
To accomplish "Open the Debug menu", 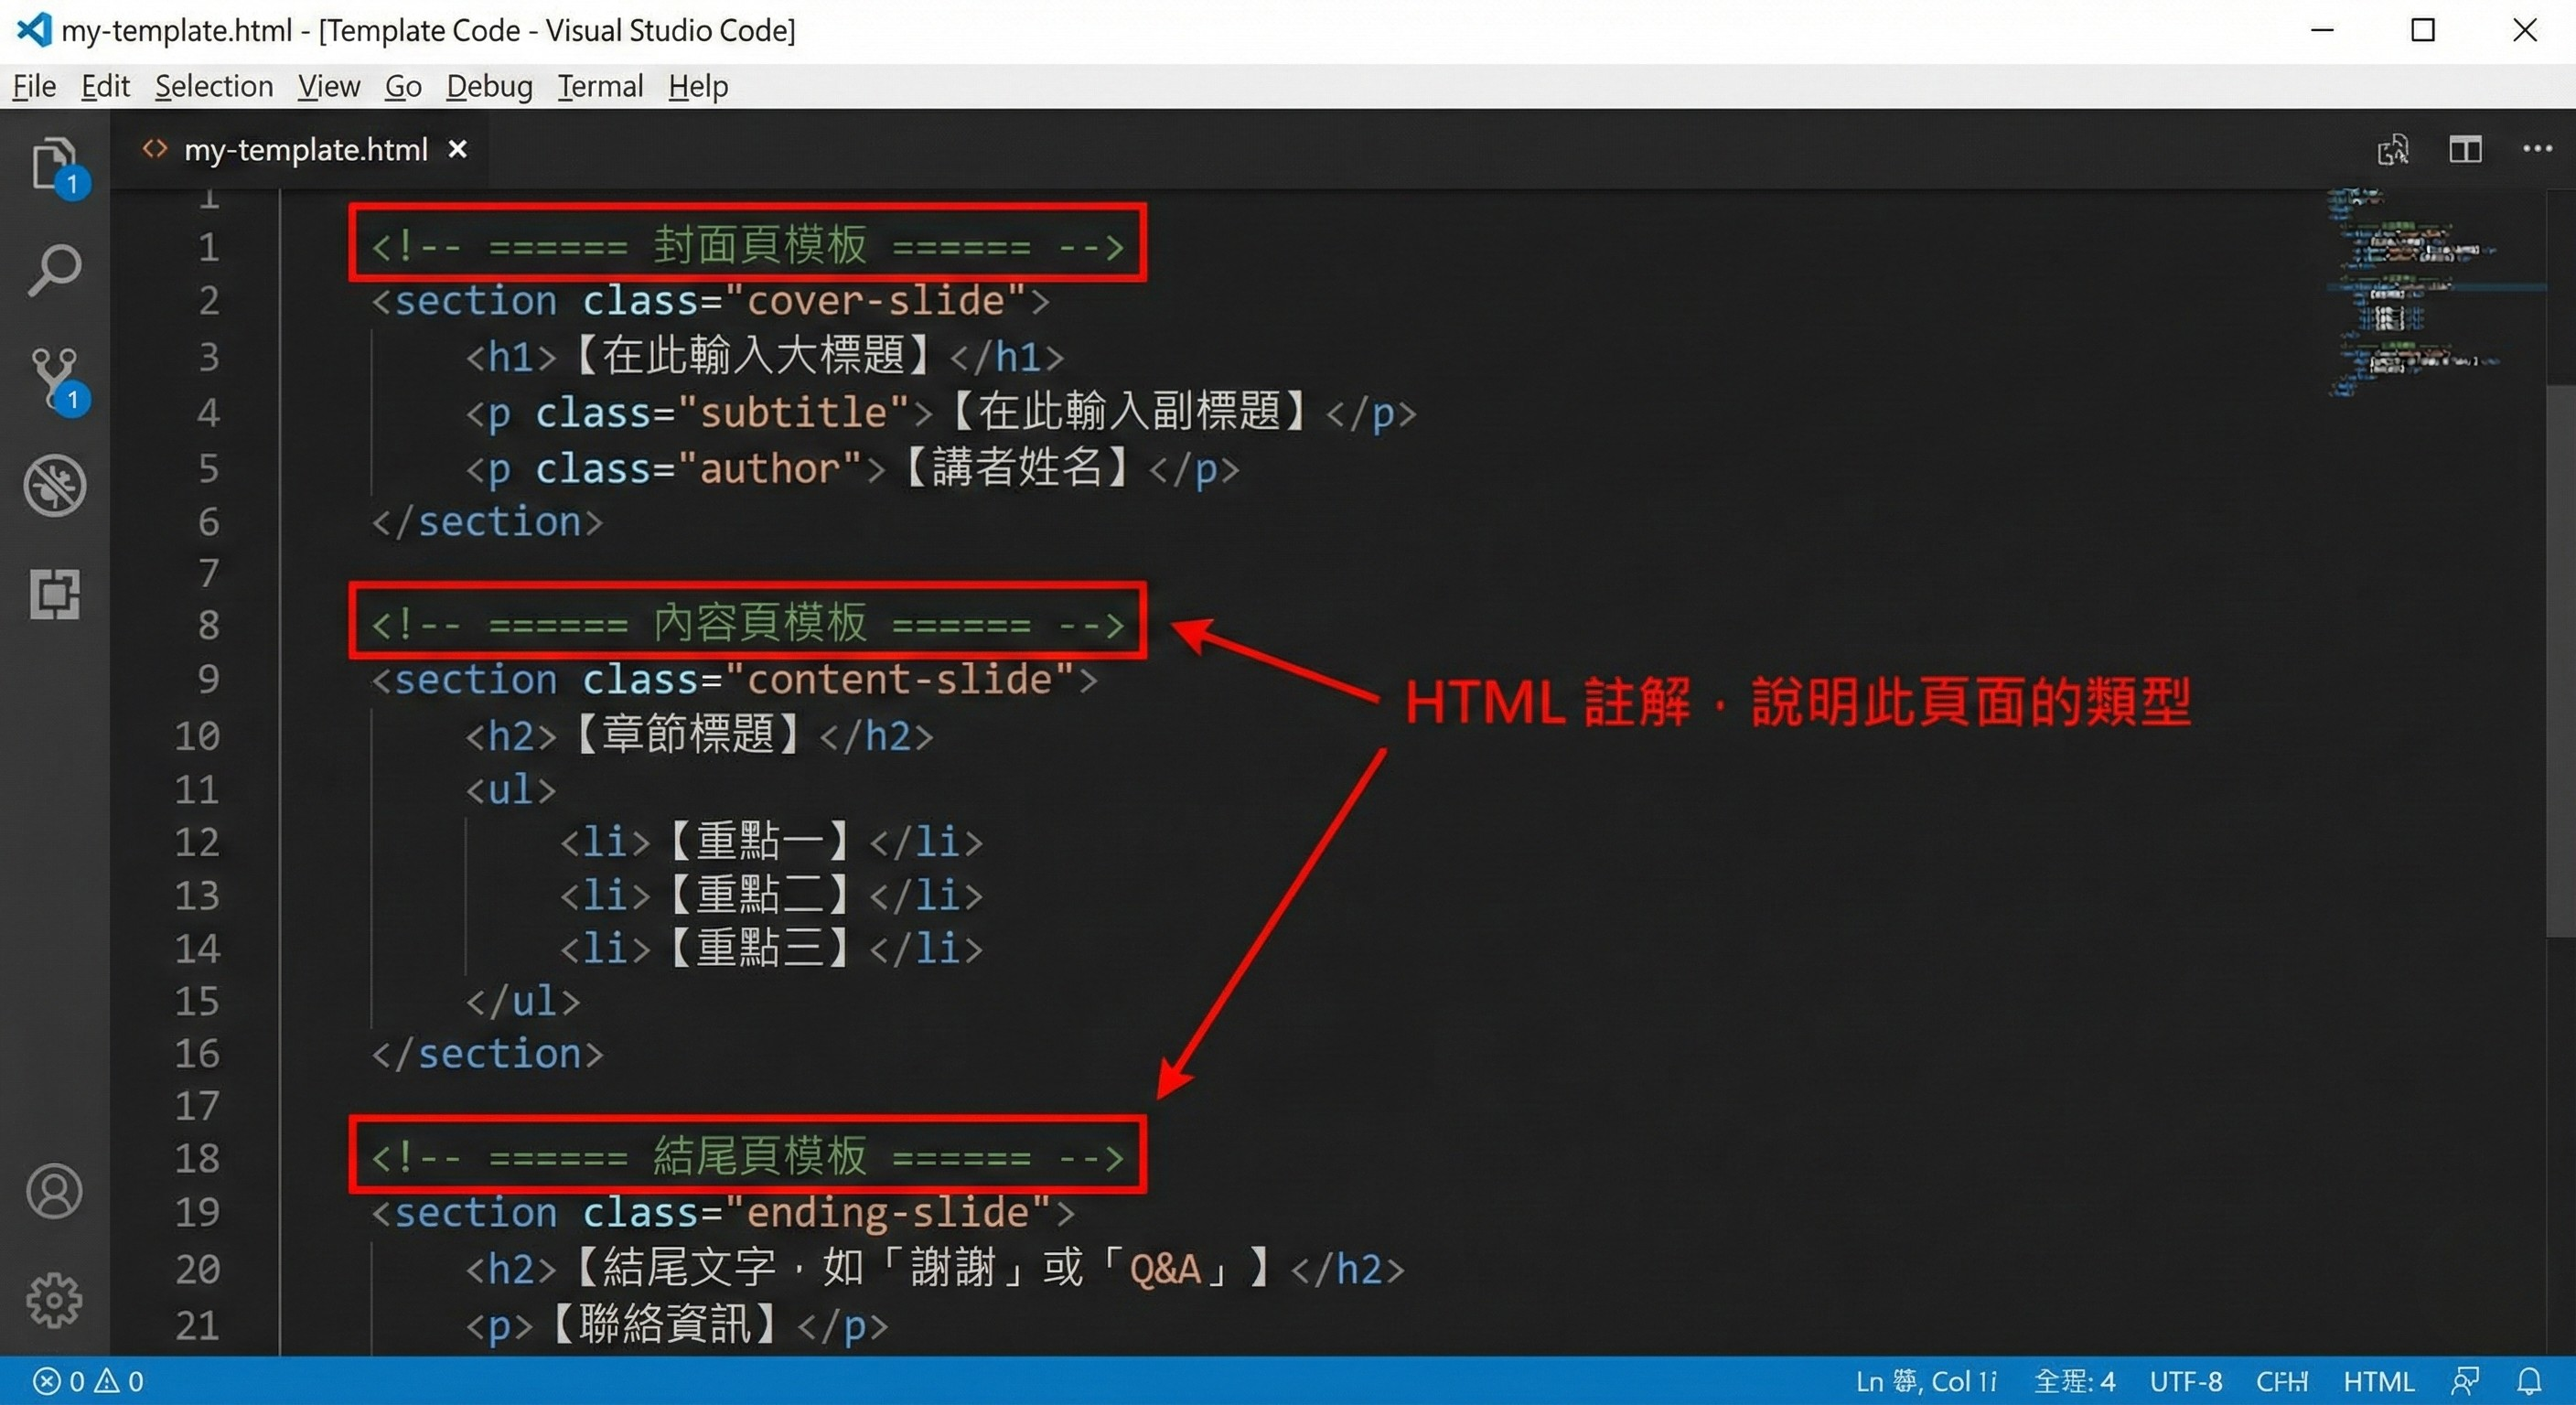I will (489, 87).
